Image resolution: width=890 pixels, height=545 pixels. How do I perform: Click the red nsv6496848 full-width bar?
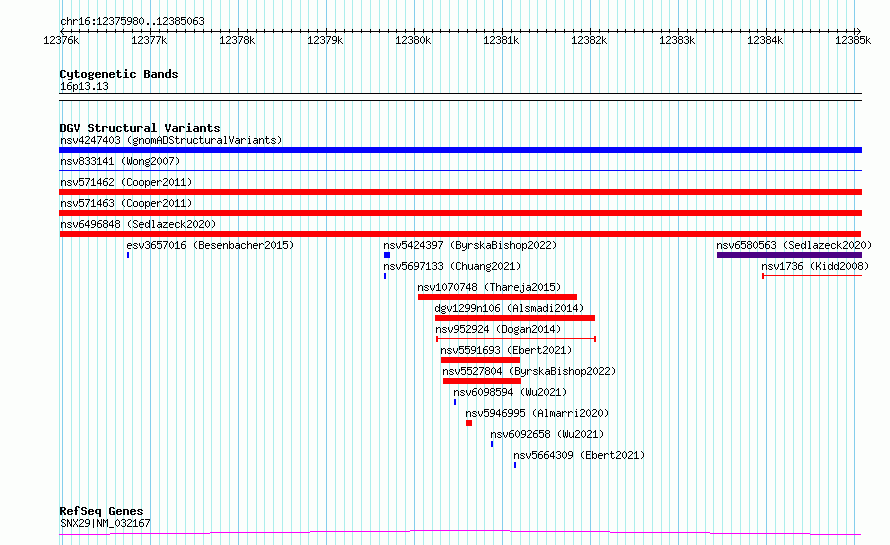tap(460, 234)
